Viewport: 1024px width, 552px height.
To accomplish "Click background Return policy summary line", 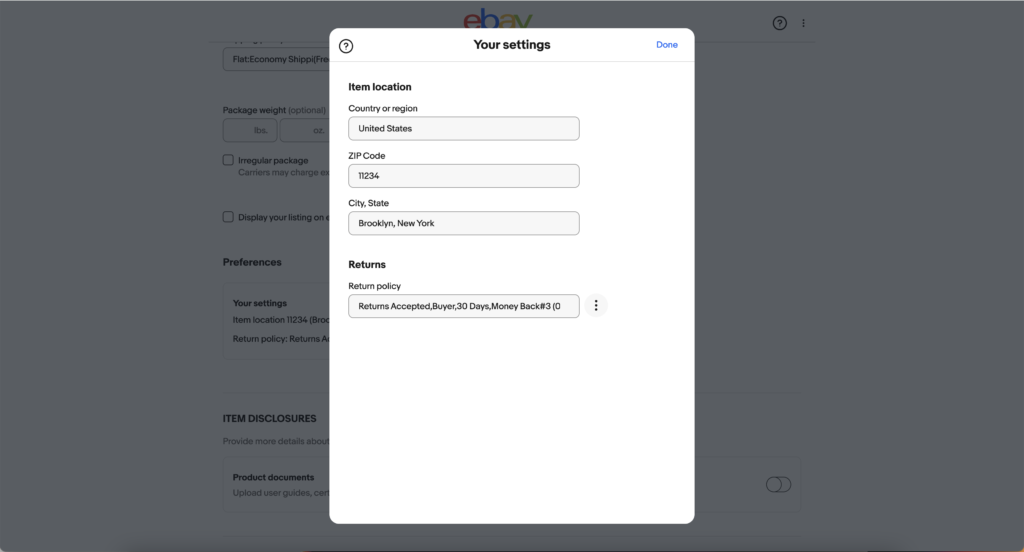I will [x=281, y=339].
